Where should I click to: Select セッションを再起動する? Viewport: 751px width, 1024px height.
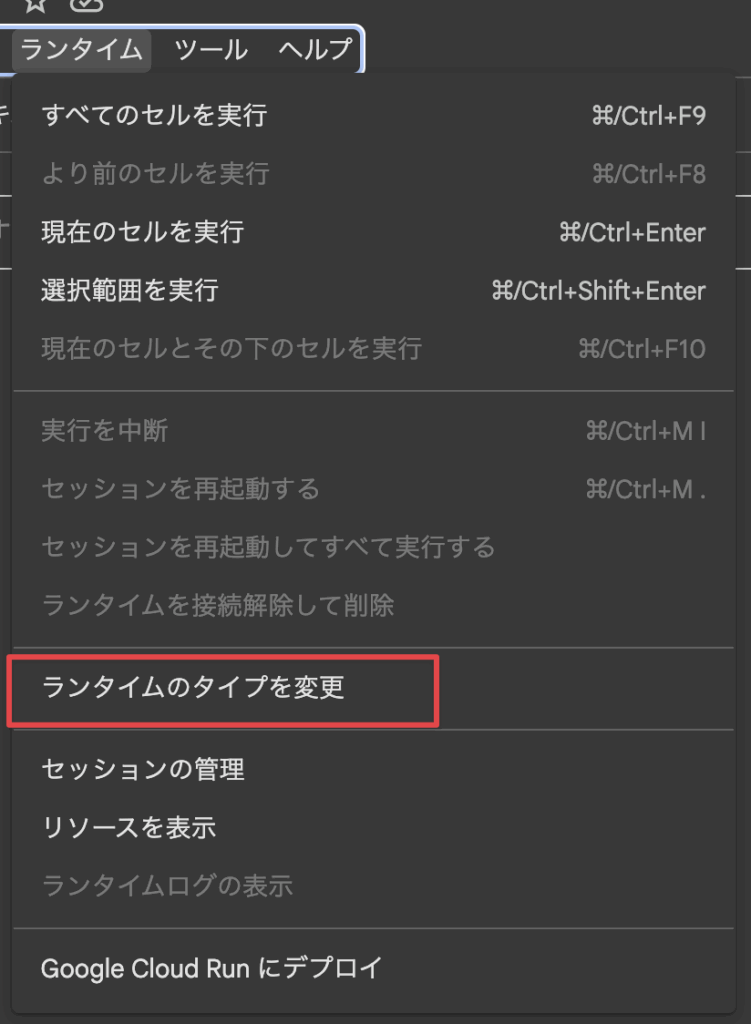374,489
